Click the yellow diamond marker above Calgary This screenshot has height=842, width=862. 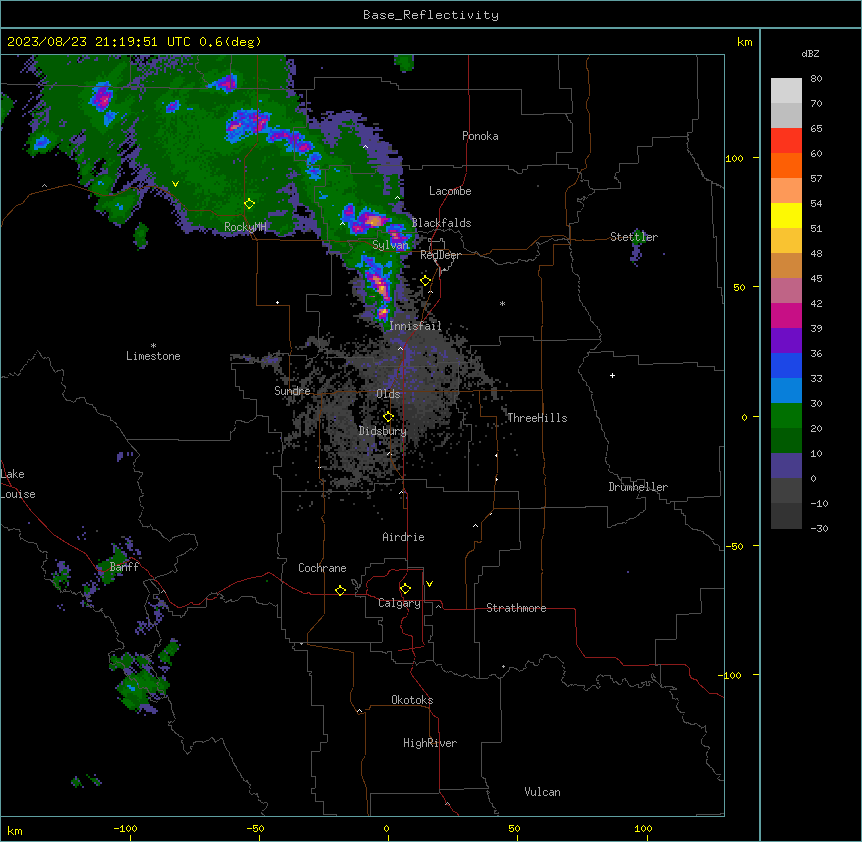(x=405, y=589)
